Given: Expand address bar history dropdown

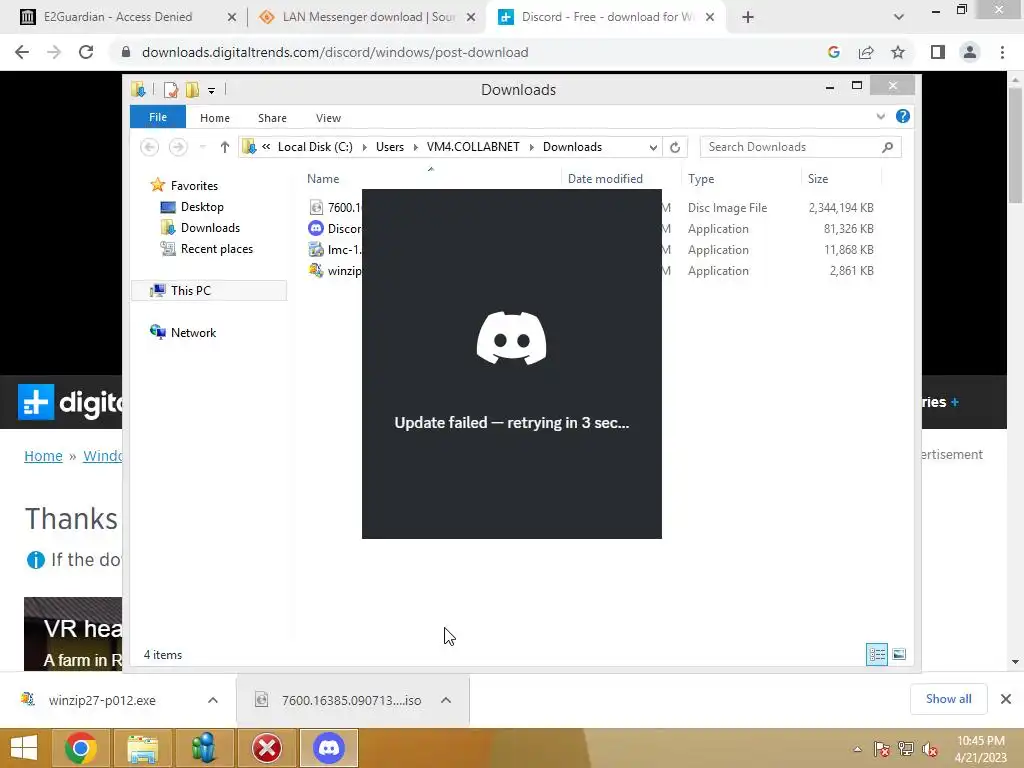Looking at the screenshot, I should click(653, 147).
